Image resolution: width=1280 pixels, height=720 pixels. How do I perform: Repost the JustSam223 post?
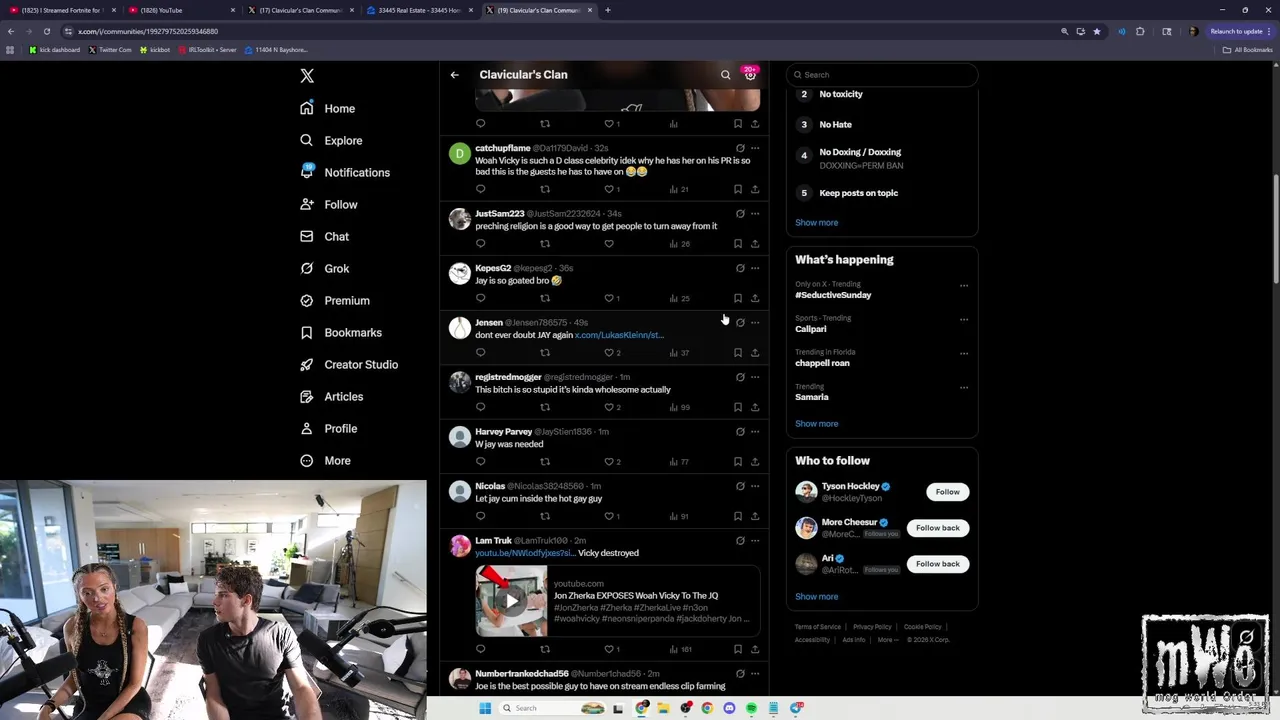545,243
